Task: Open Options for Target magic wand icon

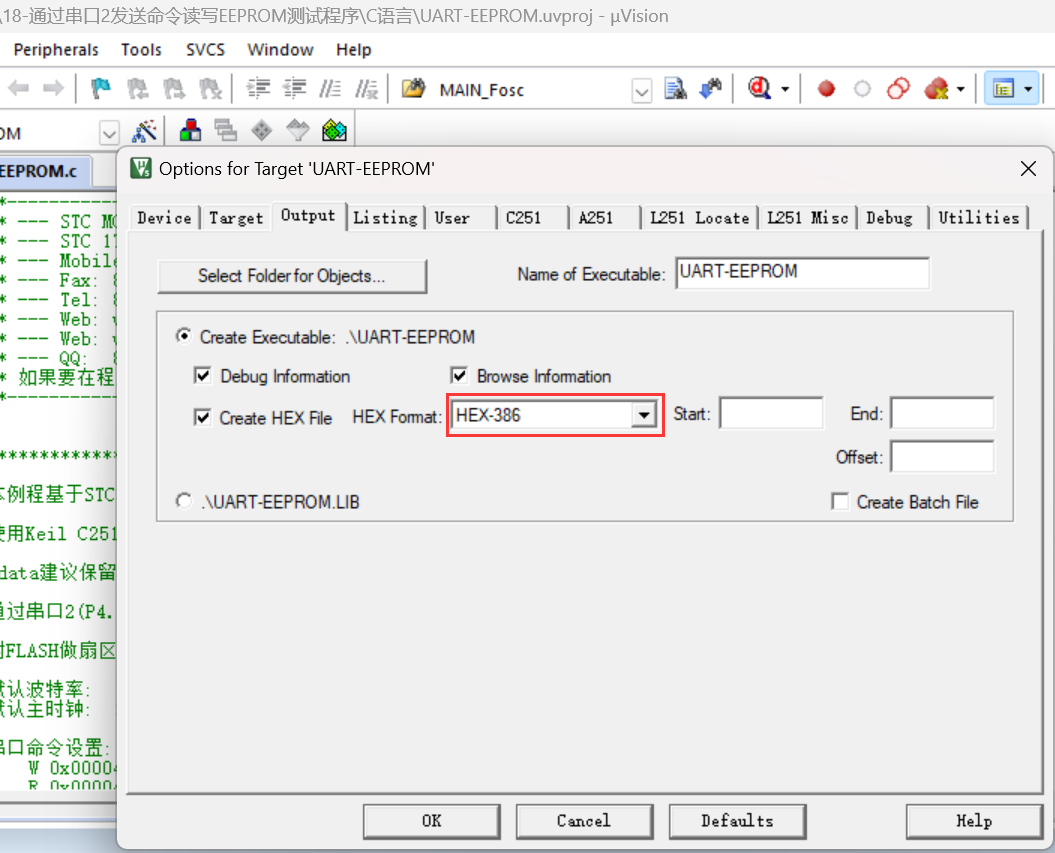Action: click(x=145, y=131)
